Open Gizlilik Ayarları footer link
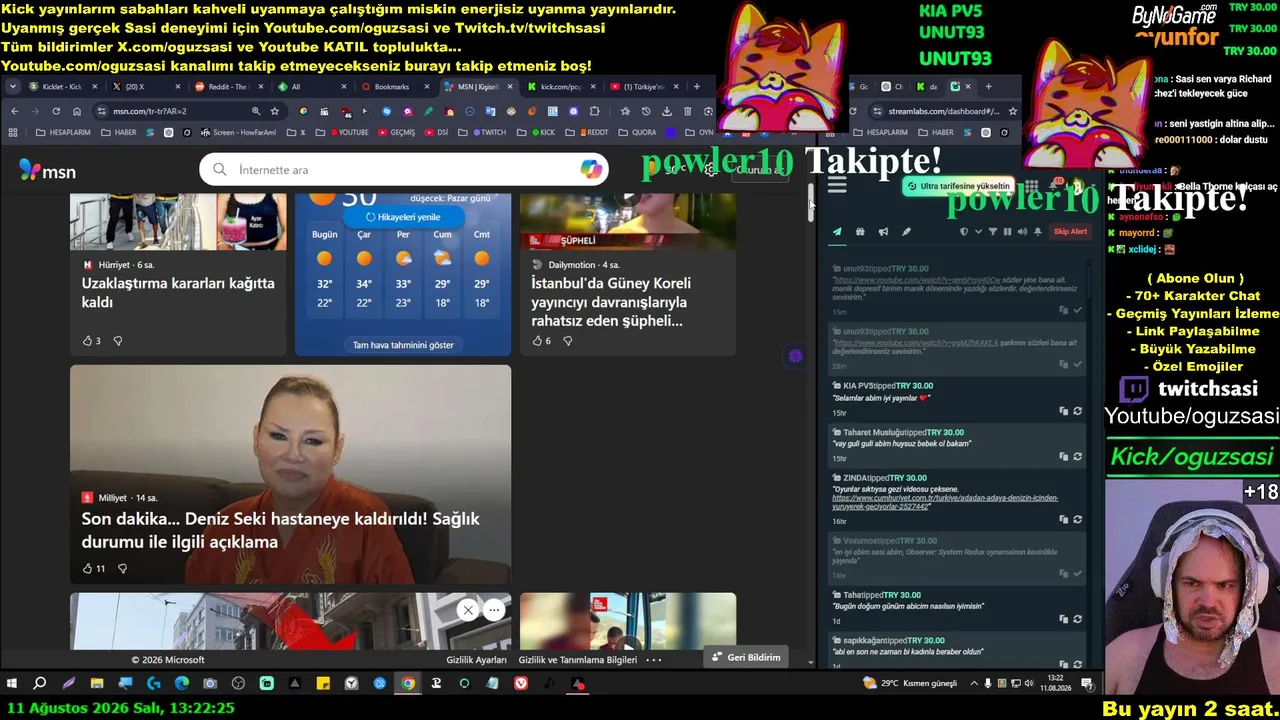The image size is (1280, 720). coord(476,660)
